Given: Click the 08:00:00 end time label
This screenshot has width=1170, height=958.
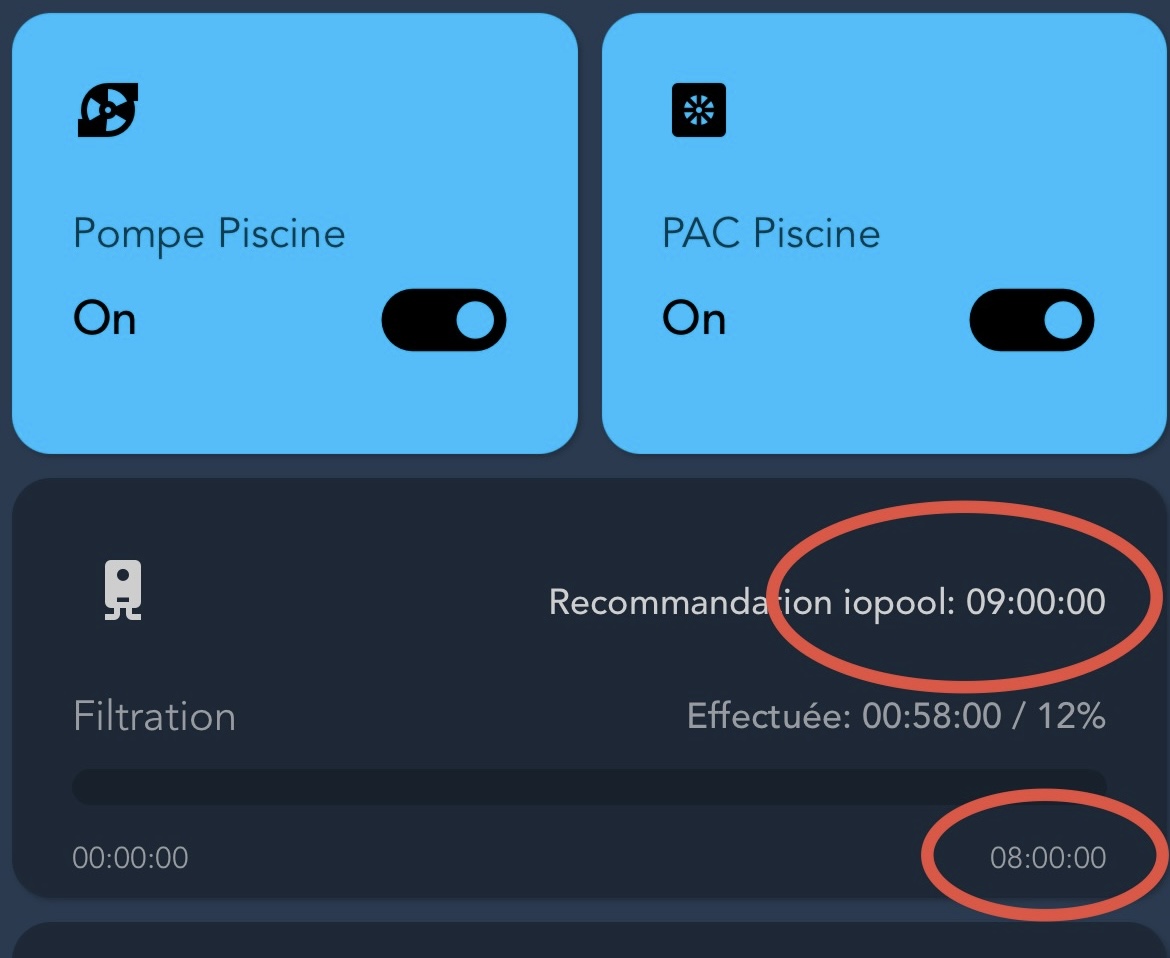Looking at the screenshot, I should pos(1048,858).
